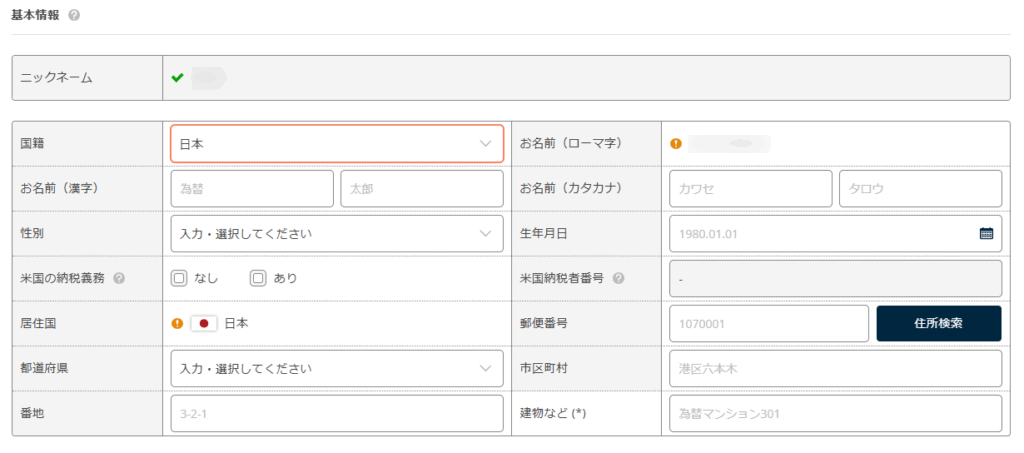Click the 都道府県 label
1024x453 pixels.
pyautogui.click(x=44, y=368)
